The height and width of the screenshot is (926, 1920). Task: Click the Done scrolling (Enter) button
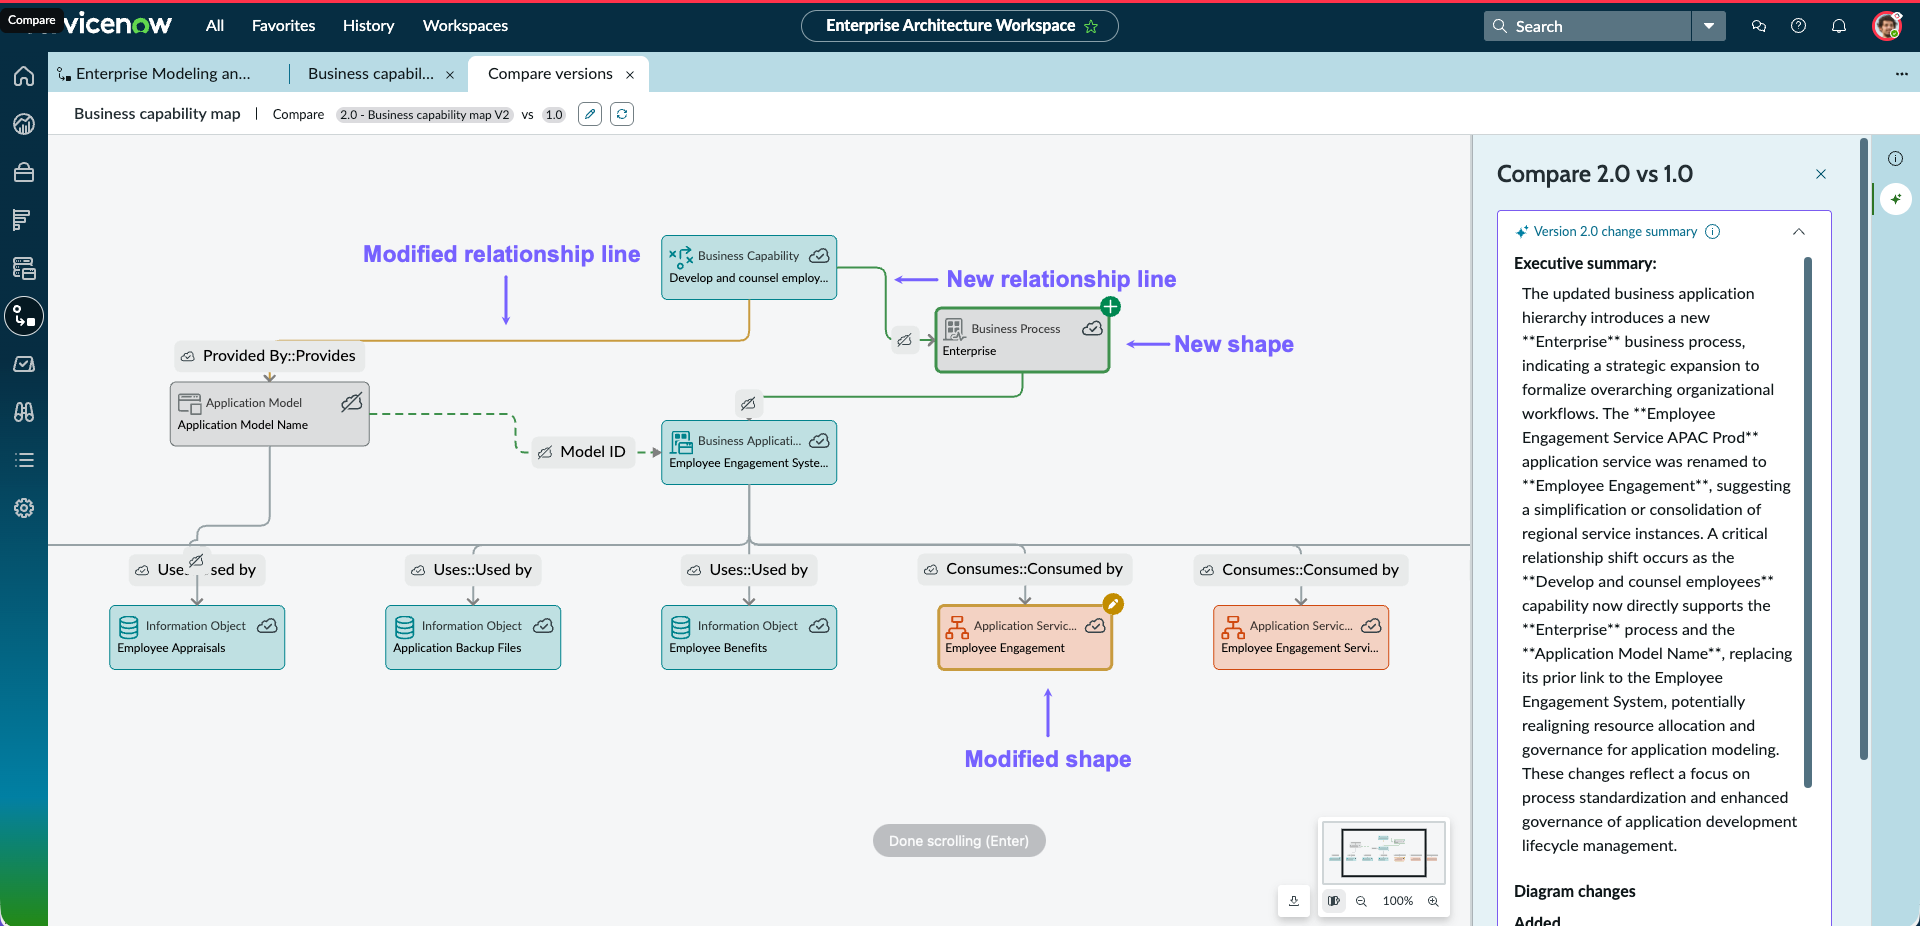click(959, 841)
